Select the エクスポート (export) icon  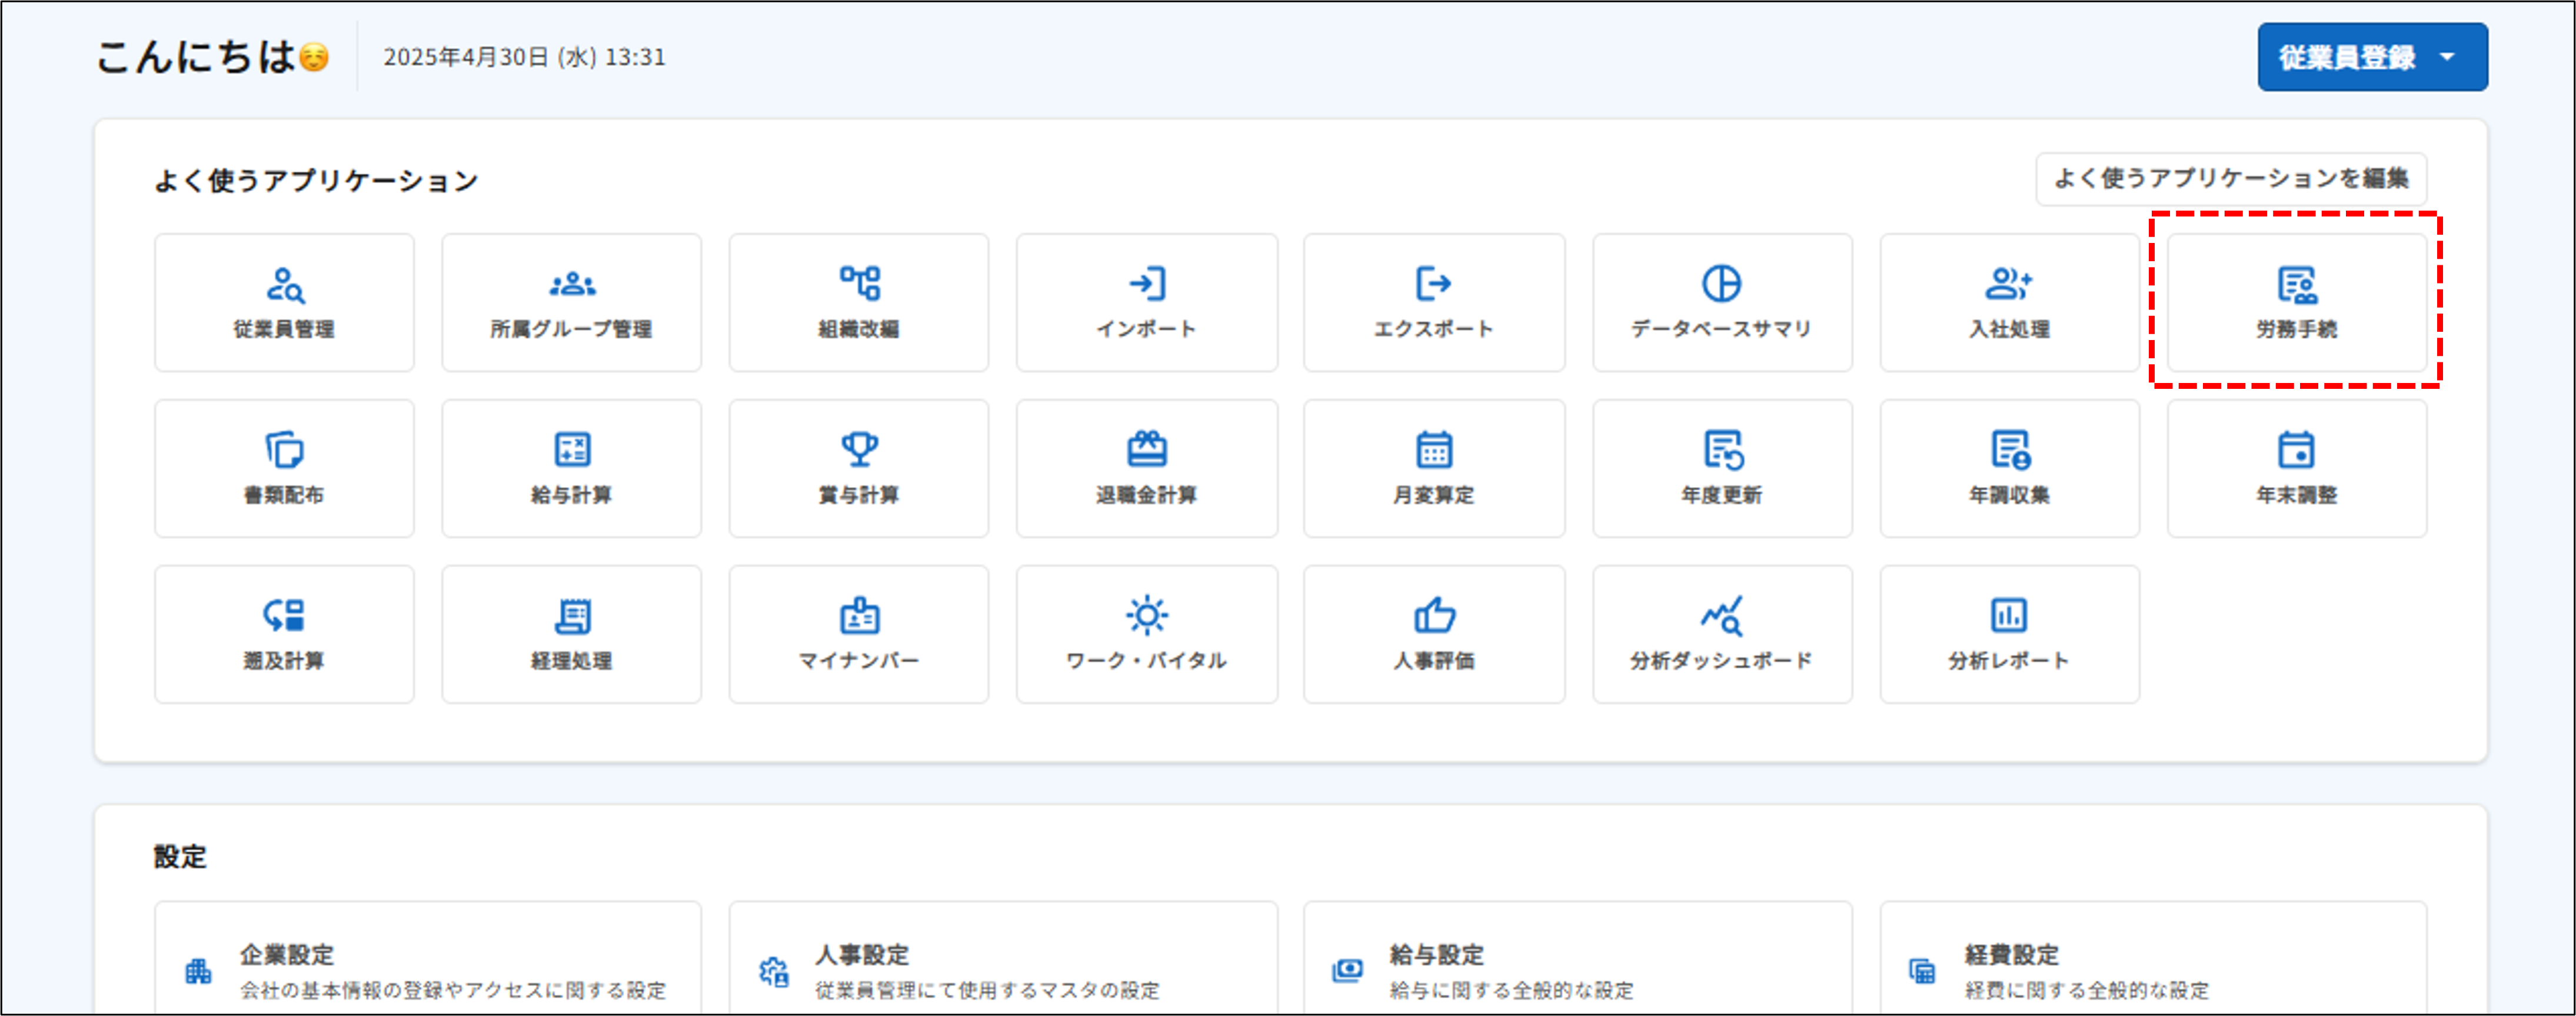coord(1433,302)
